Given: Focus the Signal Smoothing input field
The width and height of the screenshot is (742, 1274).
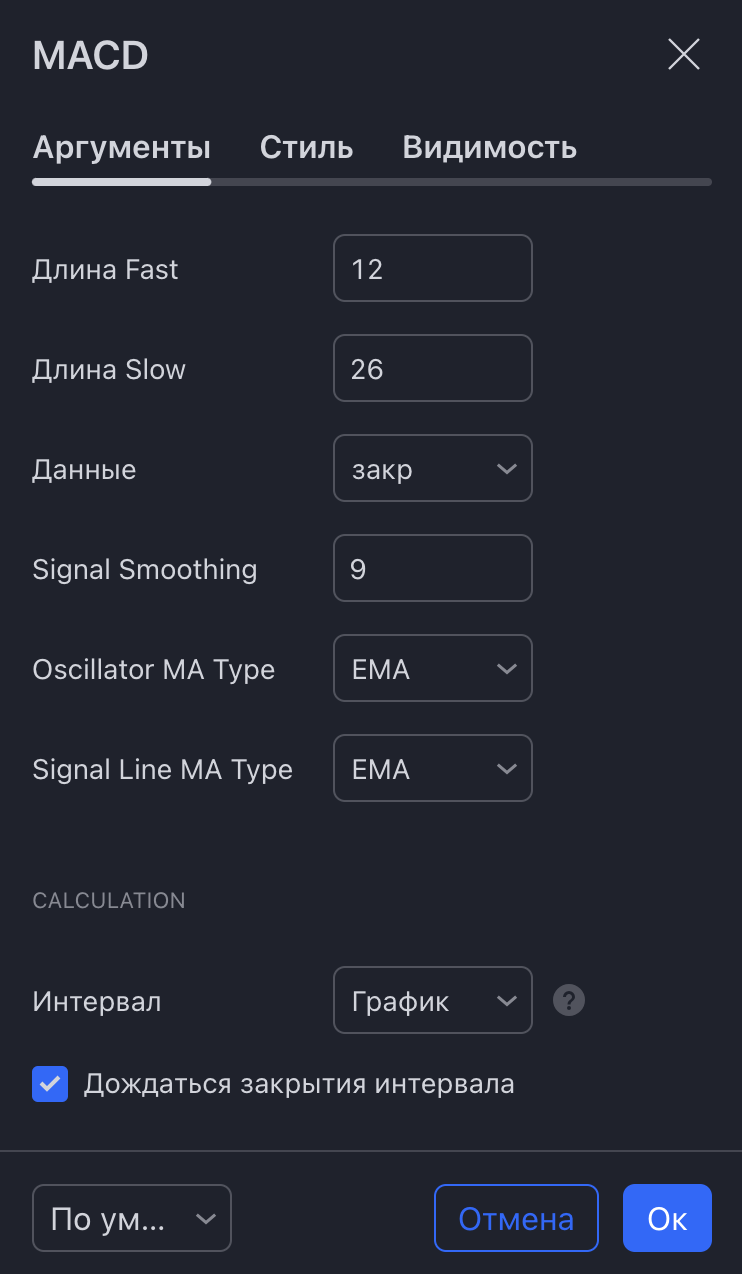Looking at the screenshot, I should click(433, 568).
